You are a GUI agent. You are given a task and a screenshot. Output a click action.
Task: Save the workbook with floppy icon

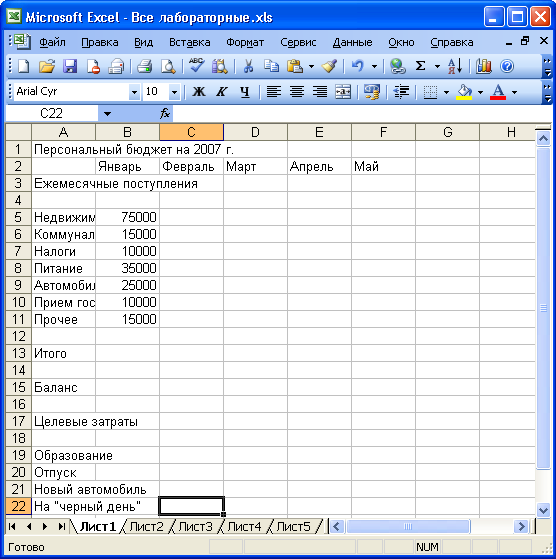click(70, 66)
